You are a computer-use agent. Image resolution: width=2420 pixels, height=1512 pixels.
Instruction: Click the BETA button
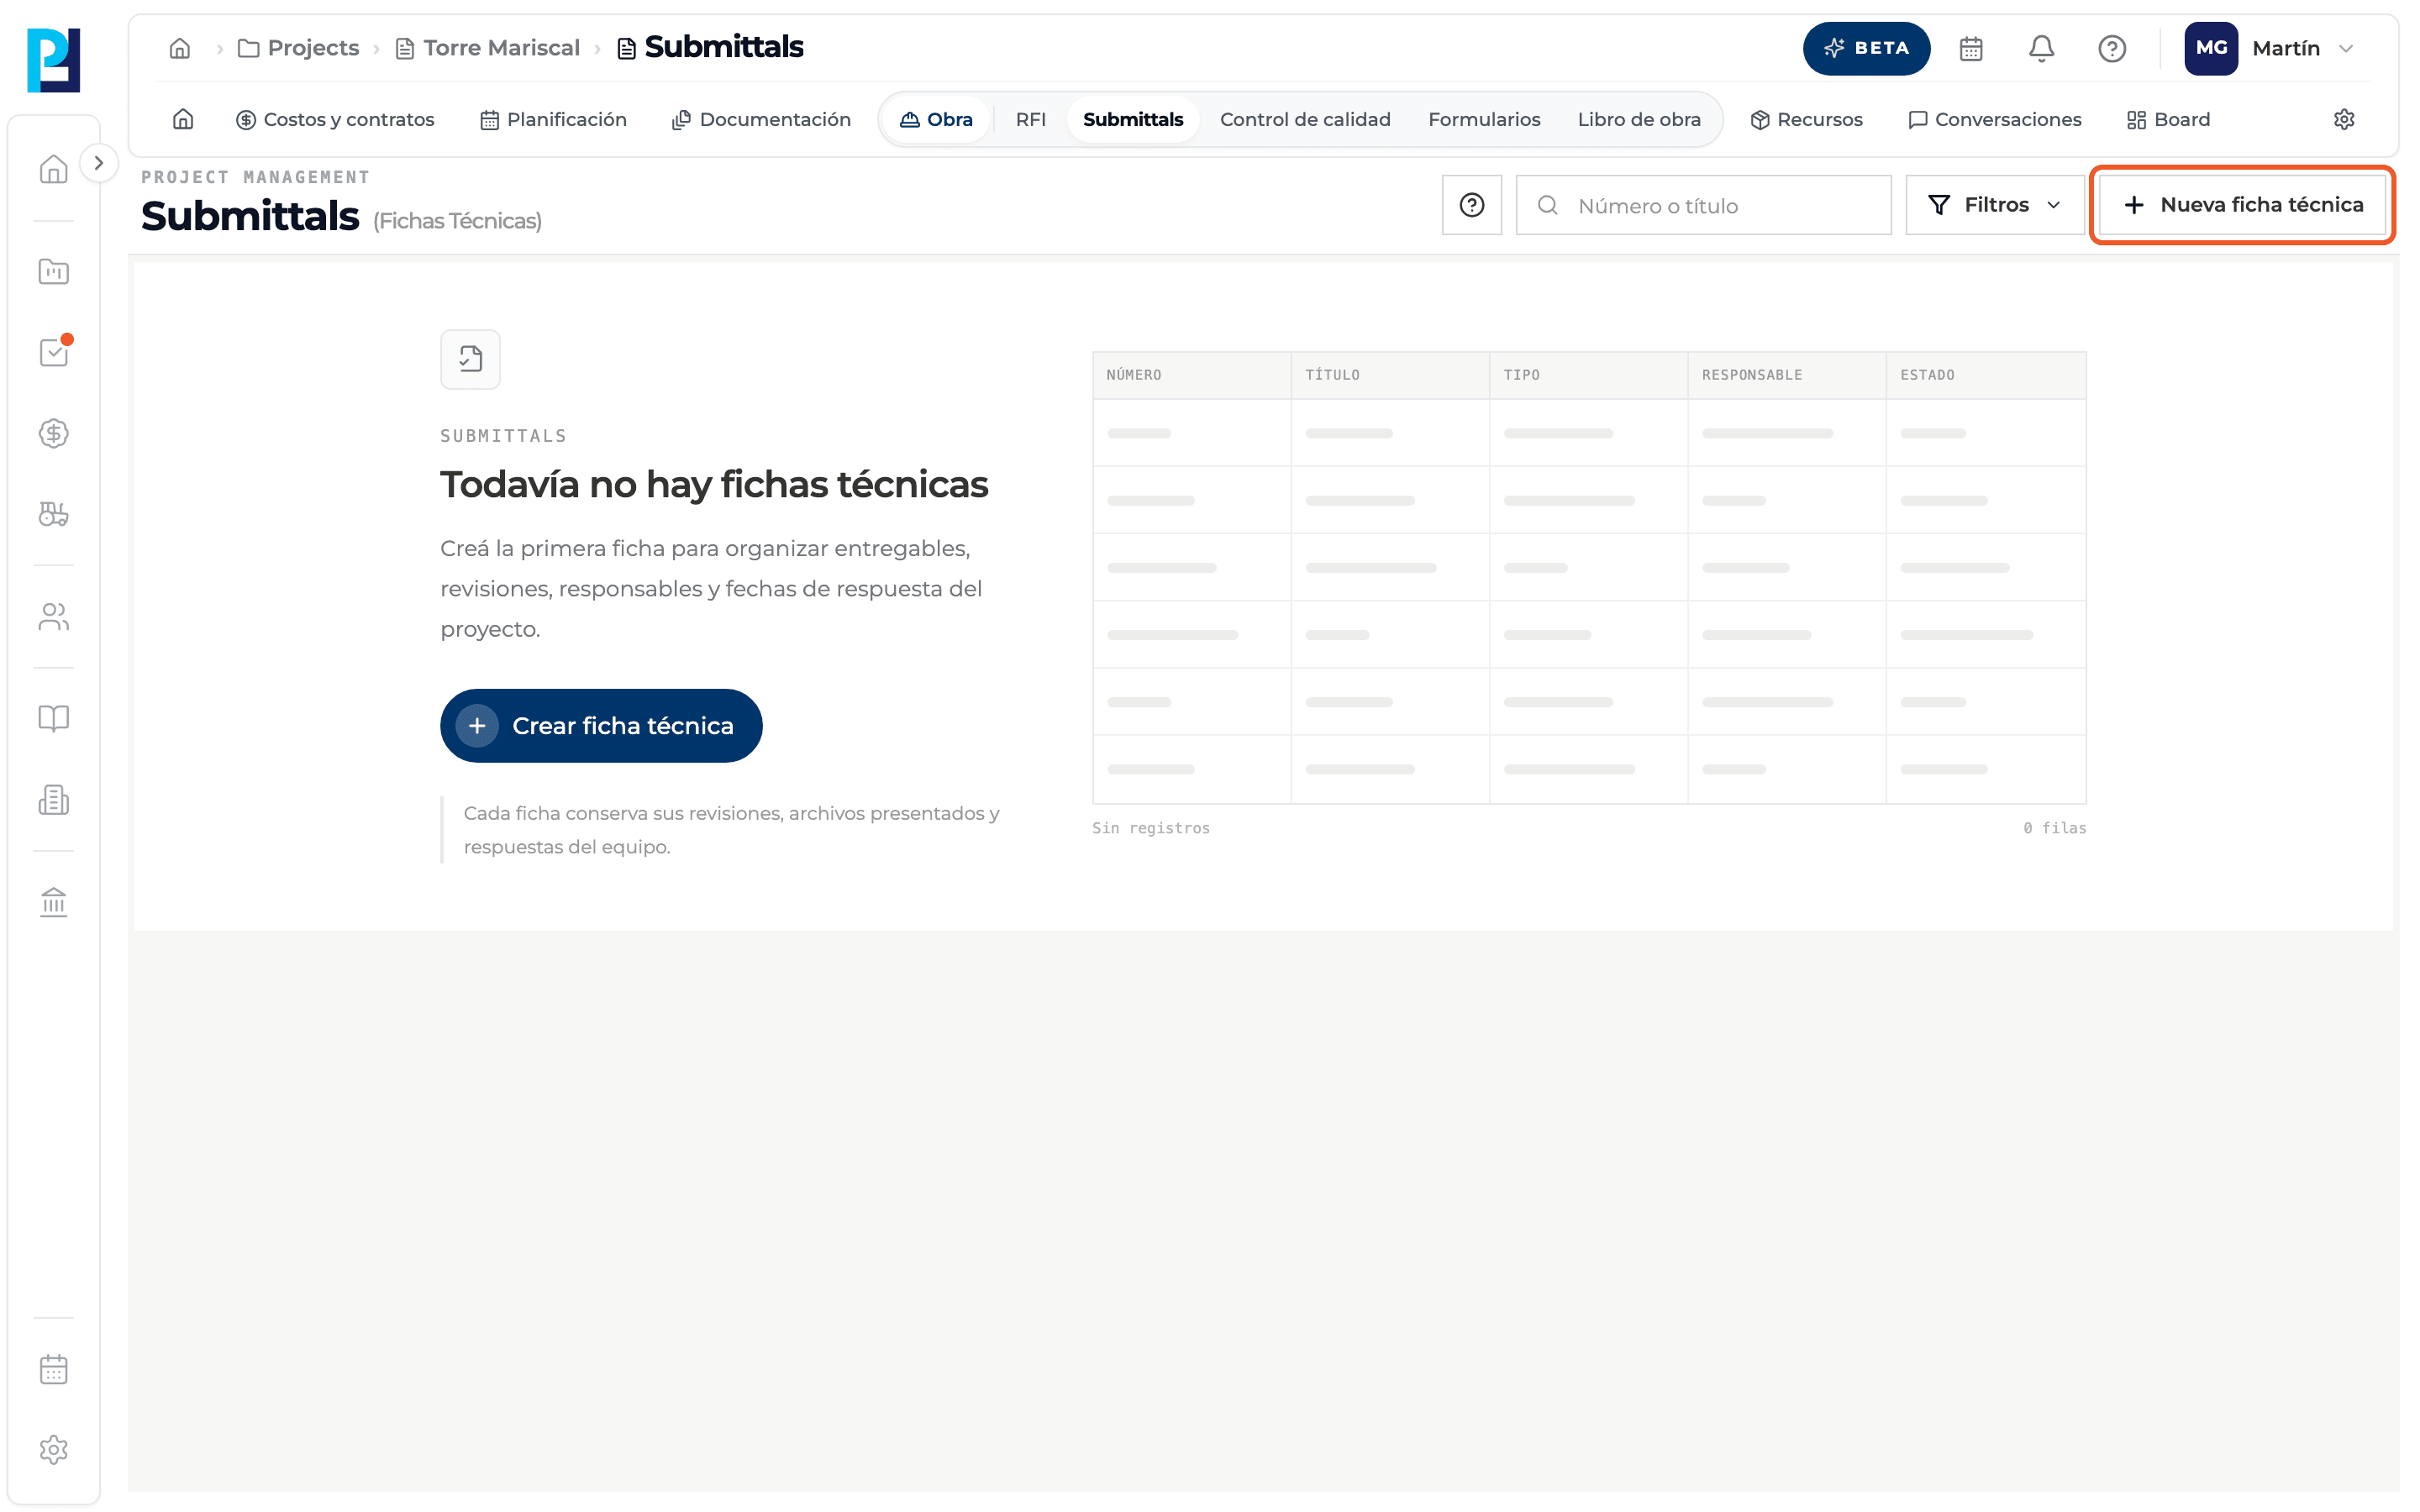(x=1866, y=48)
